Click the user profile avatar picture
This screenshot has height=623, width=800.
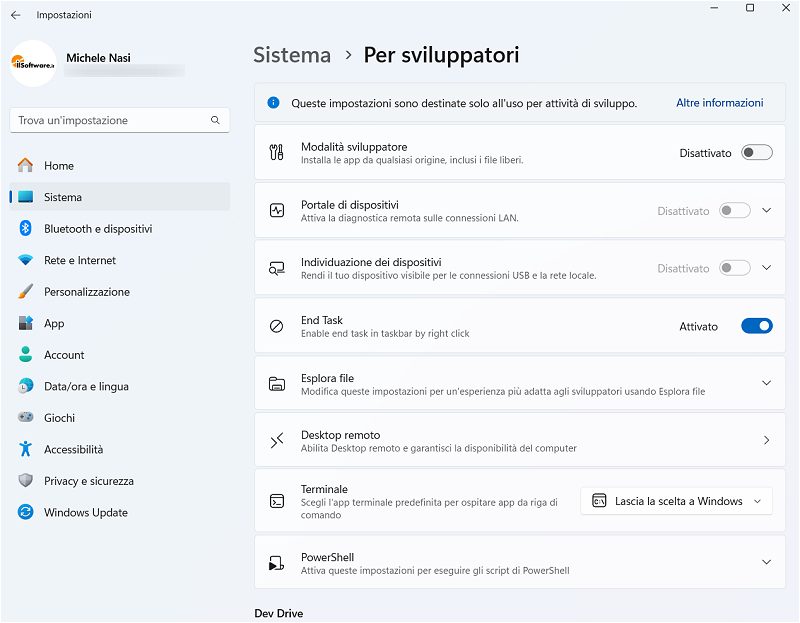pyautogui.click(x=33, y=64)
